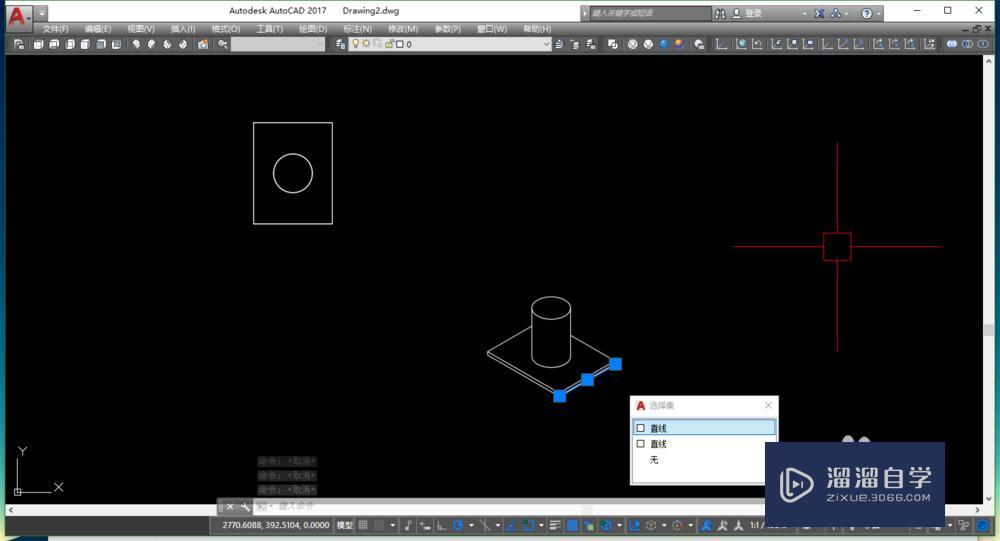Open the Autodesk Exchange X icon
The image size is (1000, 541).
coord(820,13)
